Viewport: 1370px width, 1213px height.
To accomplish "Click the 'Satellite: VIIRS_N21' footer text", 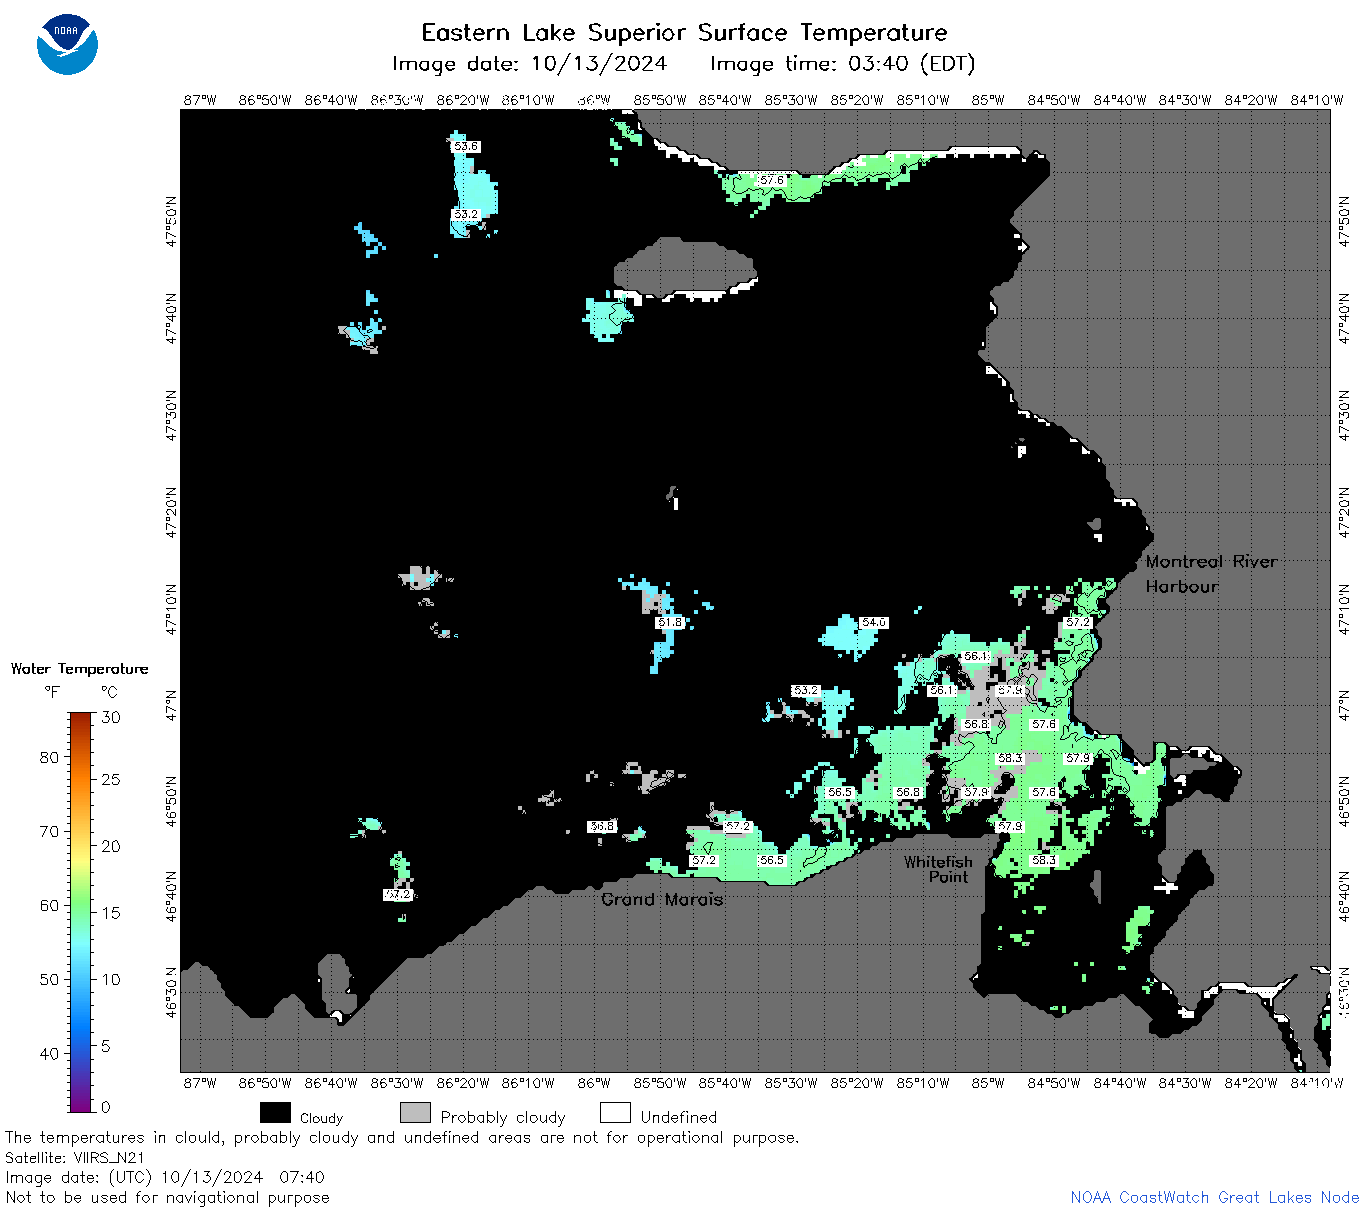I will click(75, 1157).
